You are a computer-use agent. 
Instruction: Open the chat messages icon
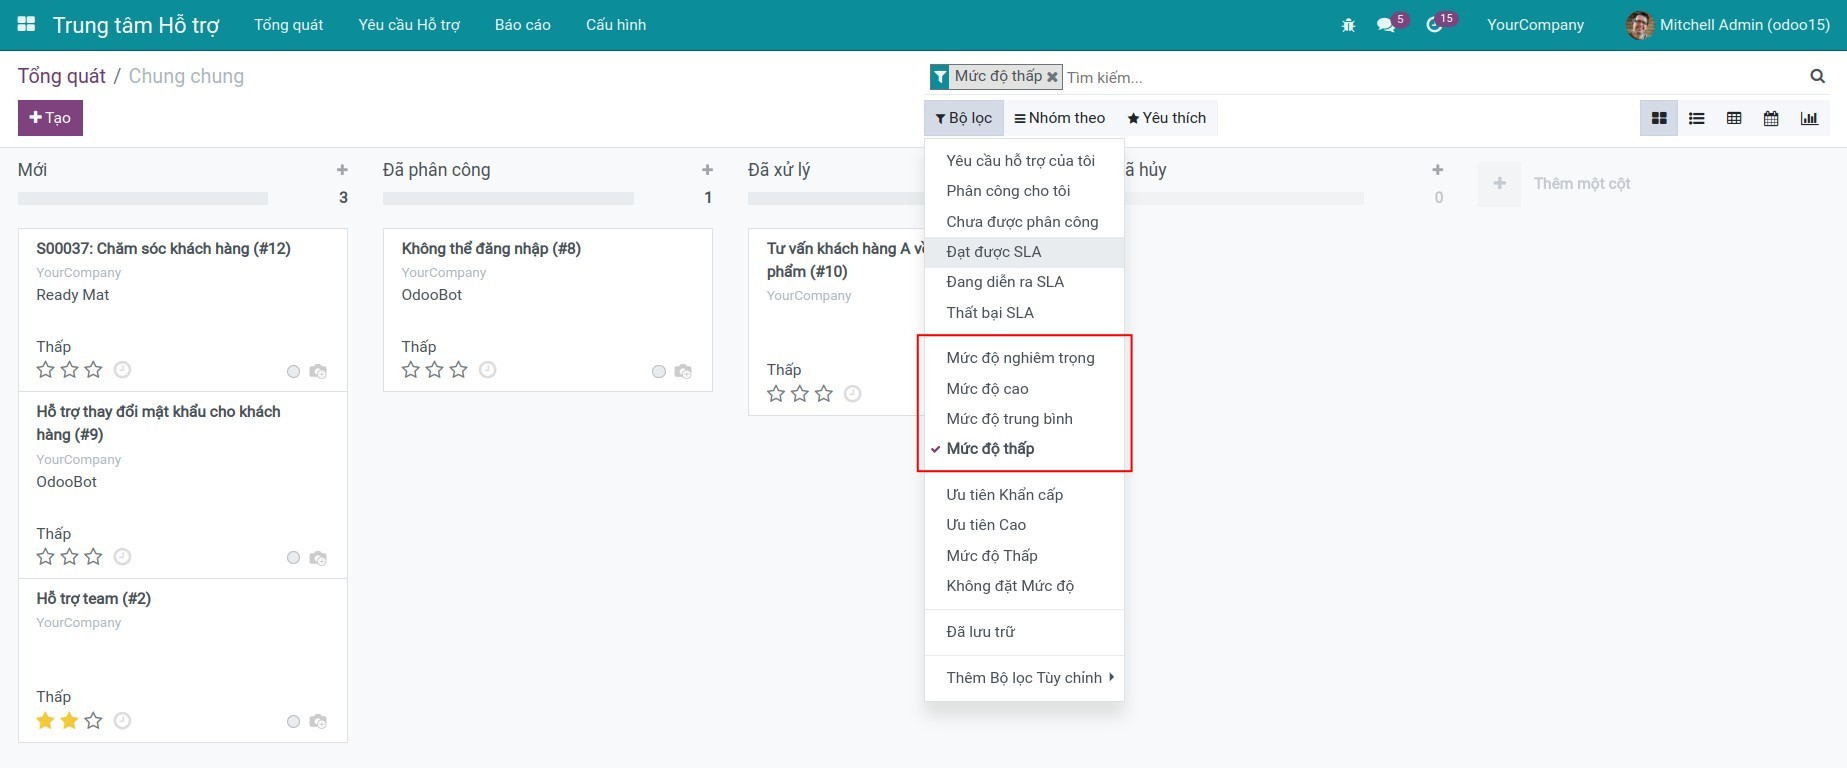pos(1385,25)
